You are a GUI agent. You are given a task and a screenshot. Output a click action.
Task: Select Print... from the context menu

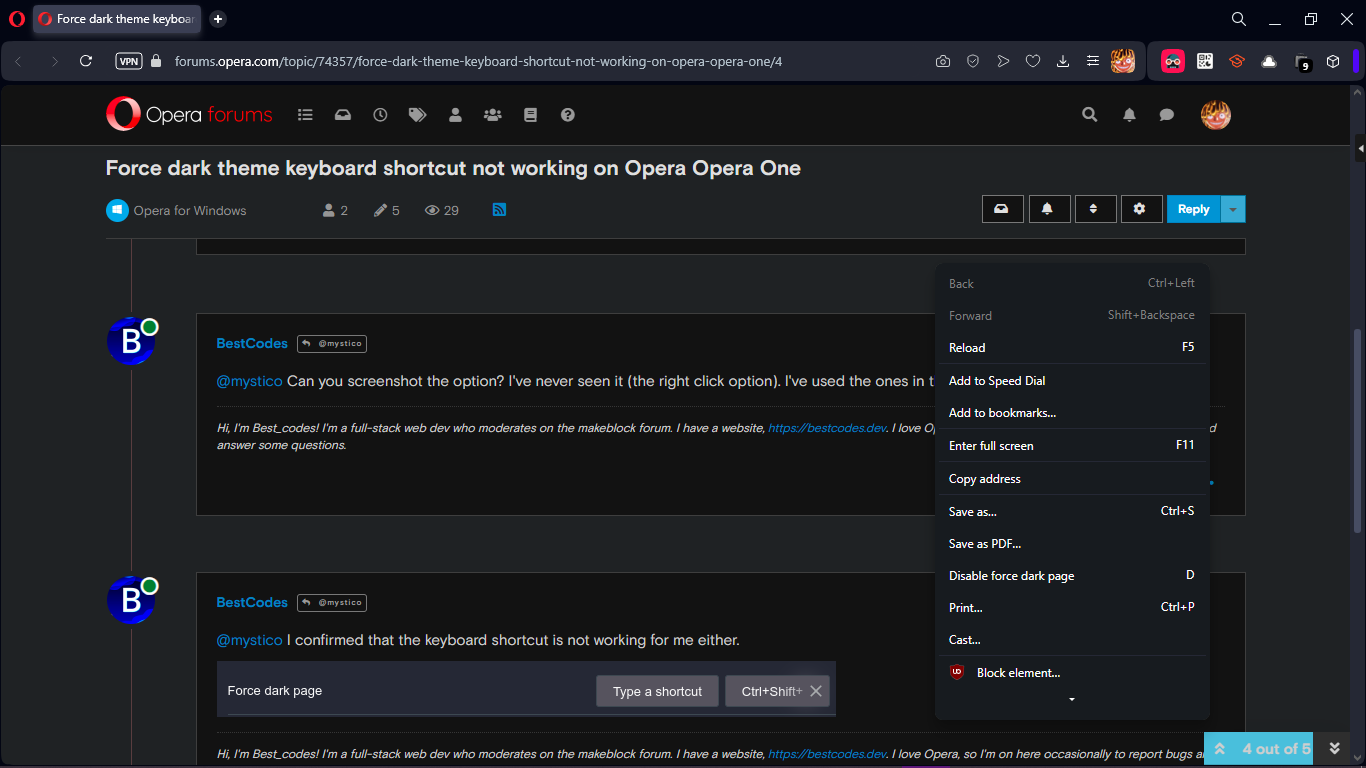pyautogui.click(x=1072, y=608)
